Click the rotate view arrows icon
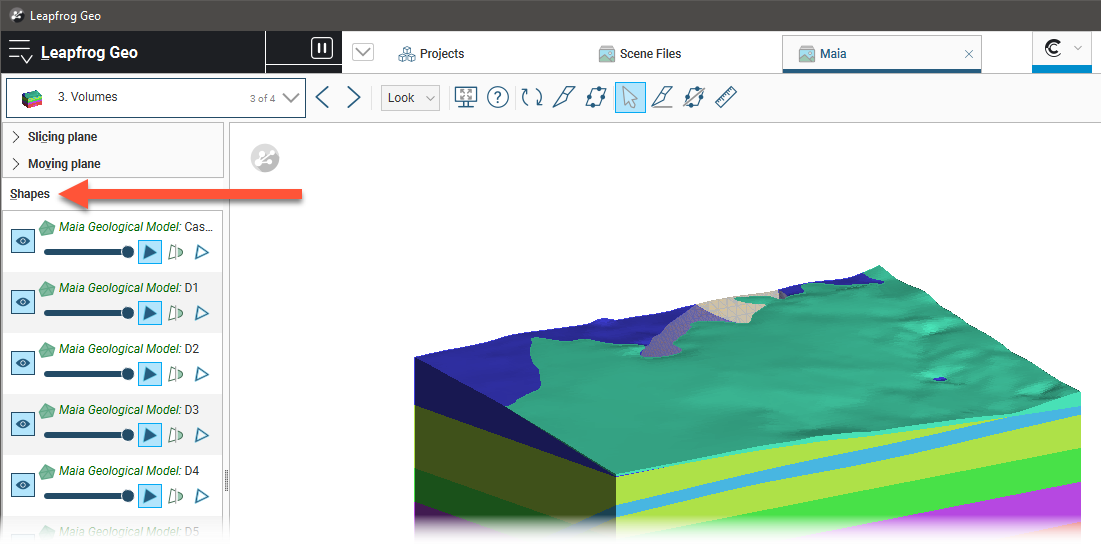 (532, 98)
